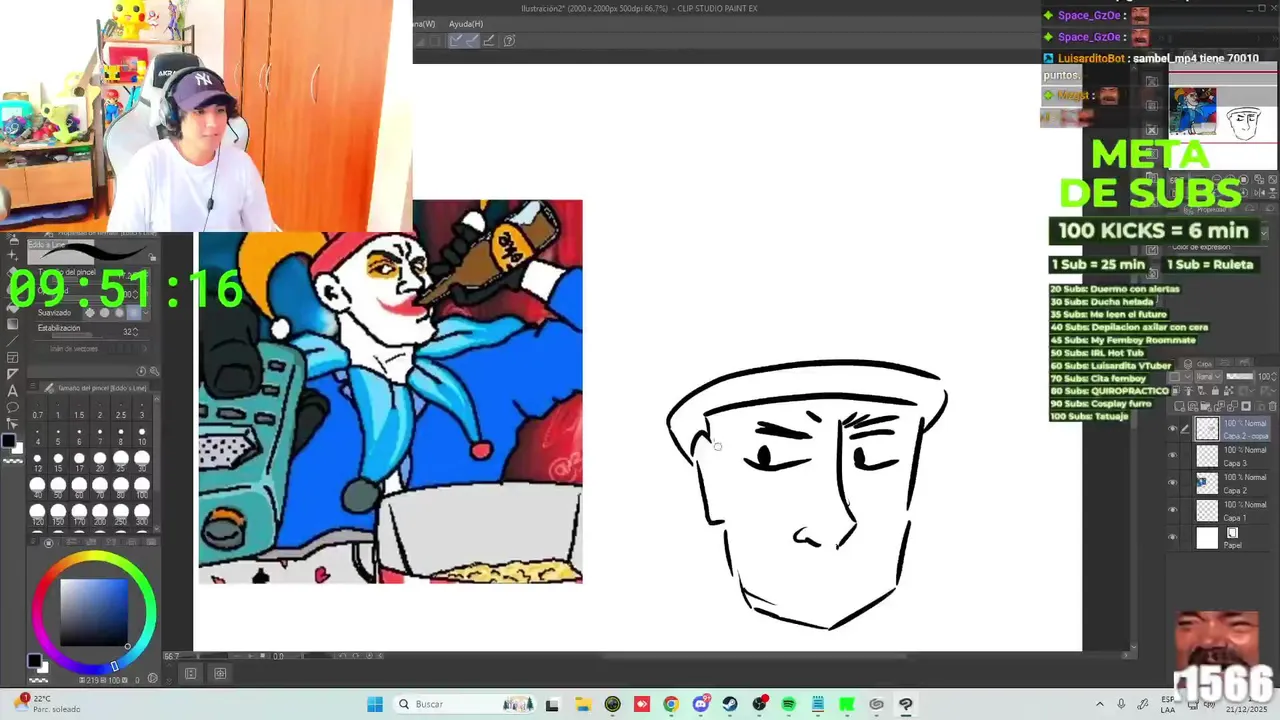This screenshot has height=720, width=1280.
Task: Choose brush size 3 preset
Action: tap(142, 410)
